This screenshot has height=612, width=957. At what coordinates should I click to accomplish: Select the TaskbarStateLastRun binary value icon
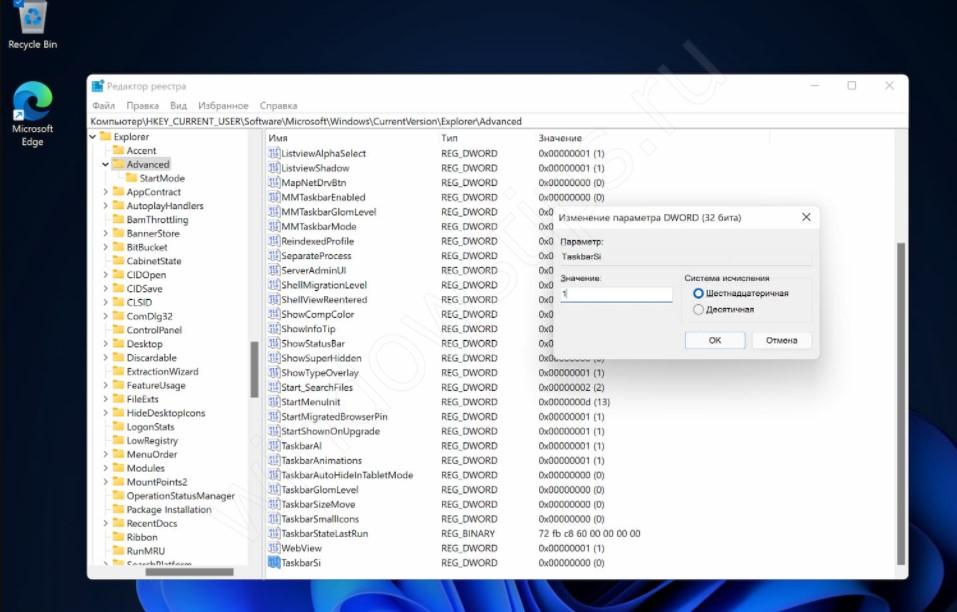(274, 534)
